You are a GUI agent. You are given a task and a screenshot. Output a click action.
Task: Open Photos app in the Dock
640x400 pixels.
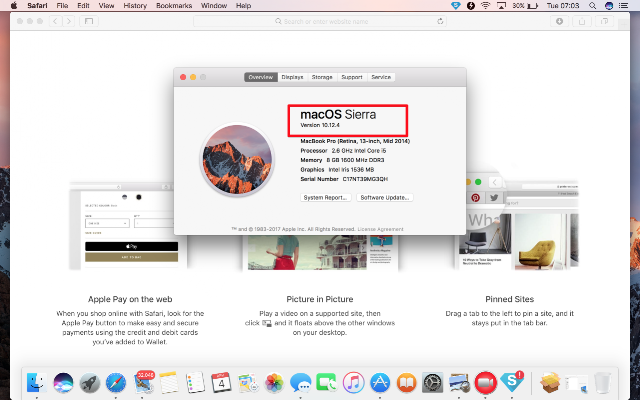[274, 383]
